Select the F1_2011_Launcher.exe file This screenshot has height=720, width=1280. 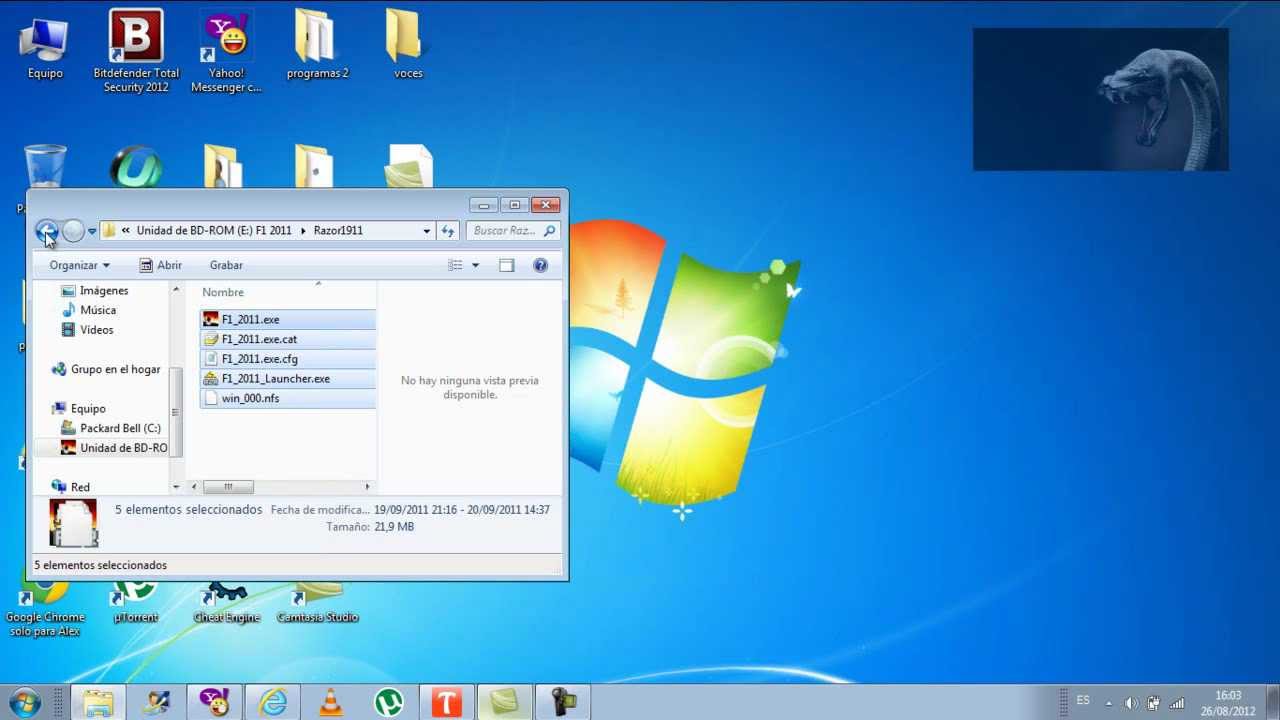click(288, 379)
